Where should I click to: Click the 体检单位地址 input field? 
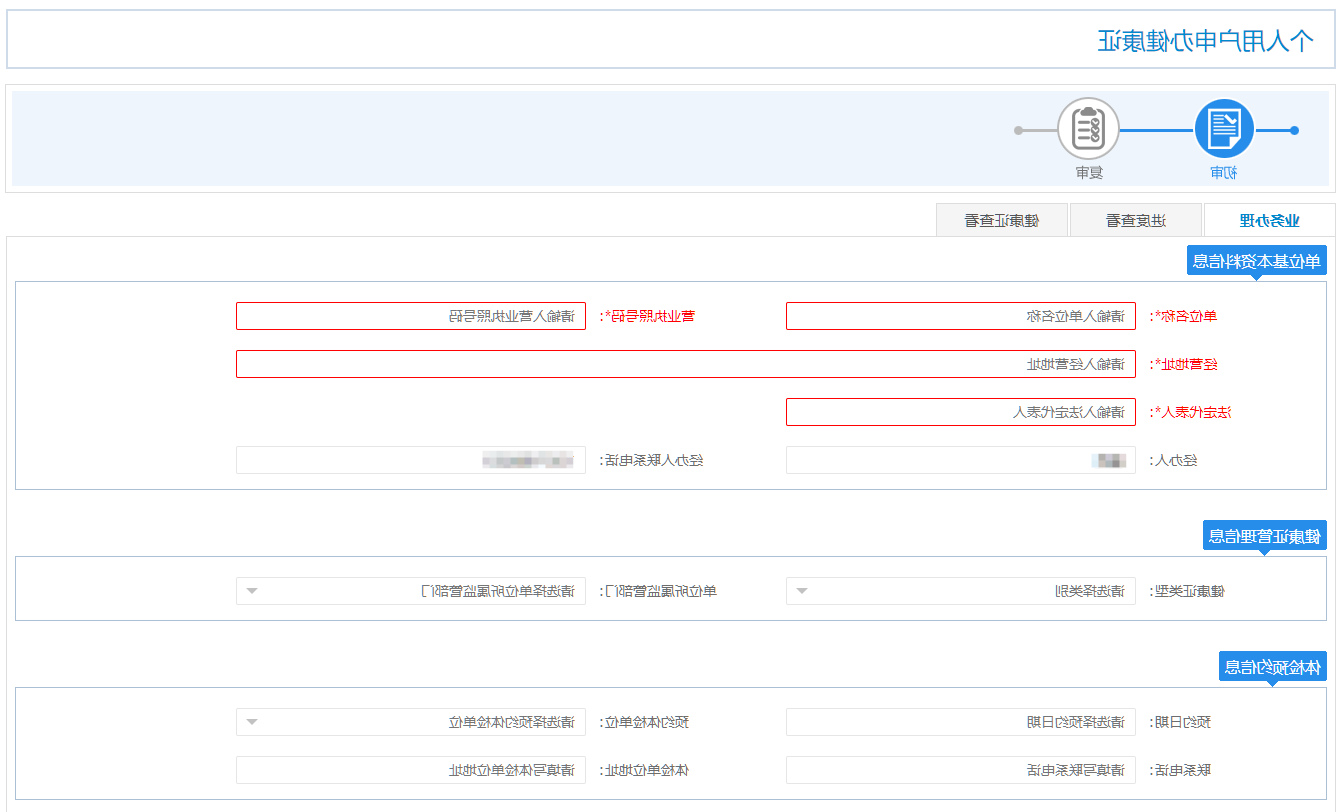pyautogui.click(x=411, y=770)
